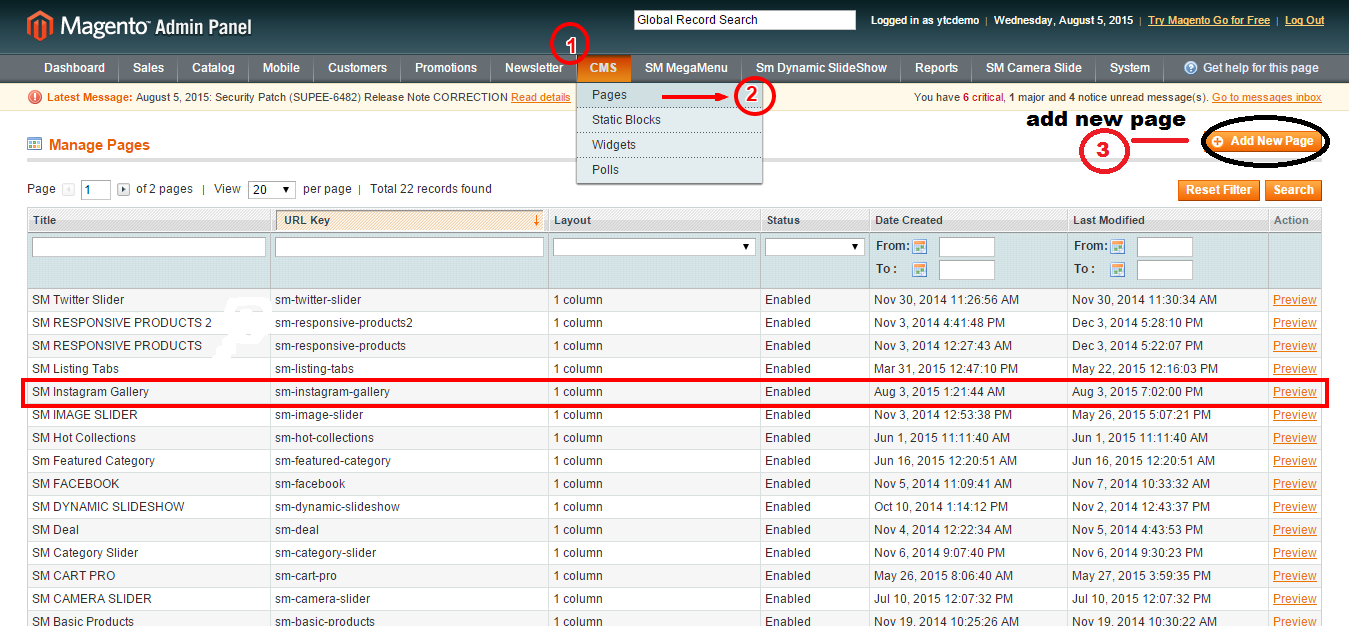This screenshot has width=1349, height=626.
Task: Open Sm Dynamic SlideShow menu
Action: [821, 68]
